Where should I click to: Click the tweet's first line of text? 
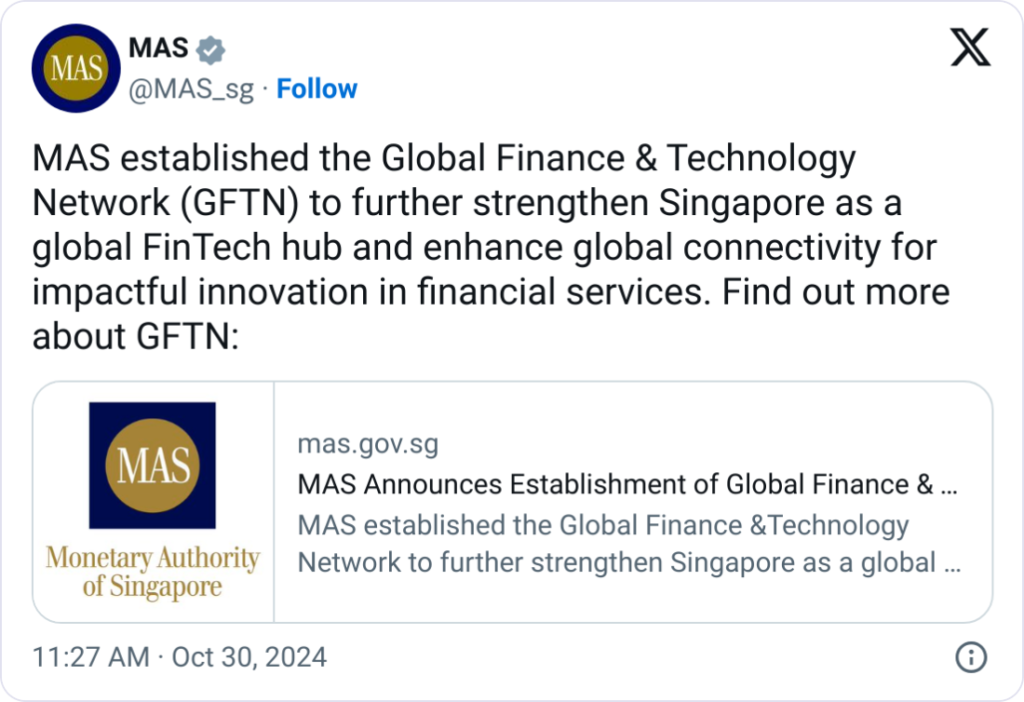pos(444,158)
